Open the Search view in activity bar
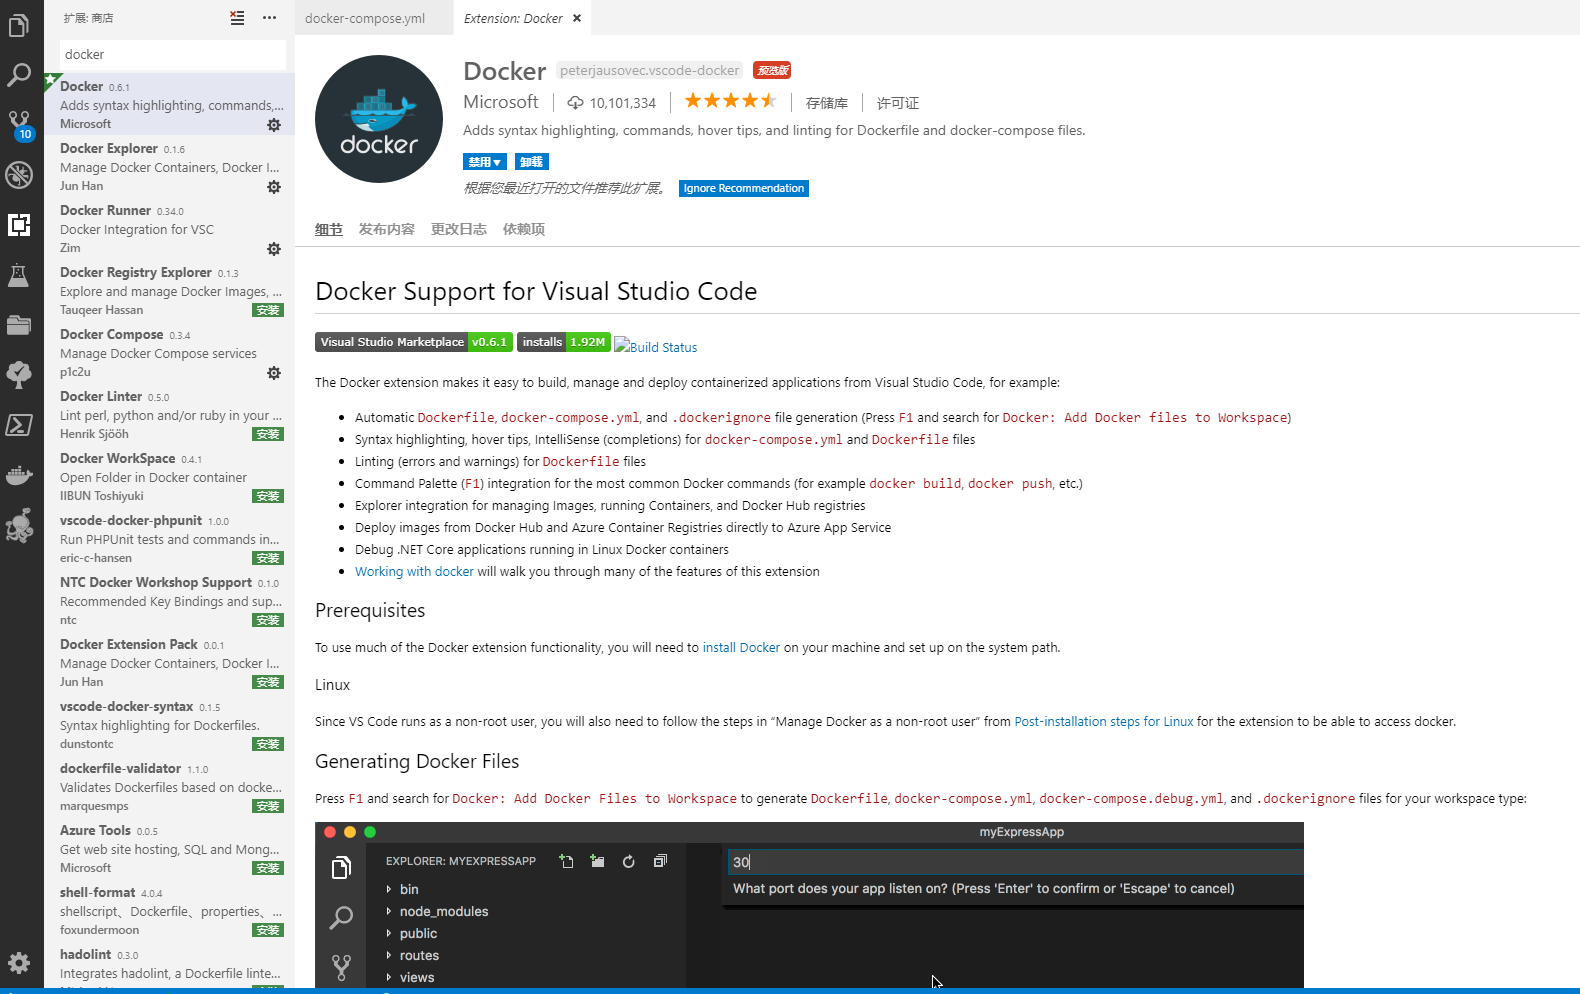 [19, 75]
